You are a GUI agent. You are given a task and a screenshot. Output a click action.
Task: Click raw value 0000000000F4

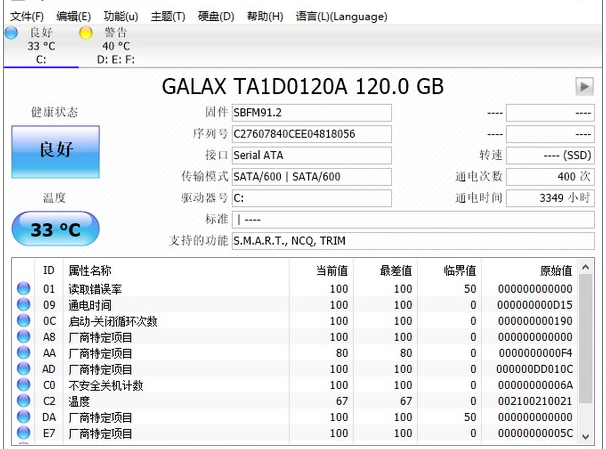click(535, 353)
